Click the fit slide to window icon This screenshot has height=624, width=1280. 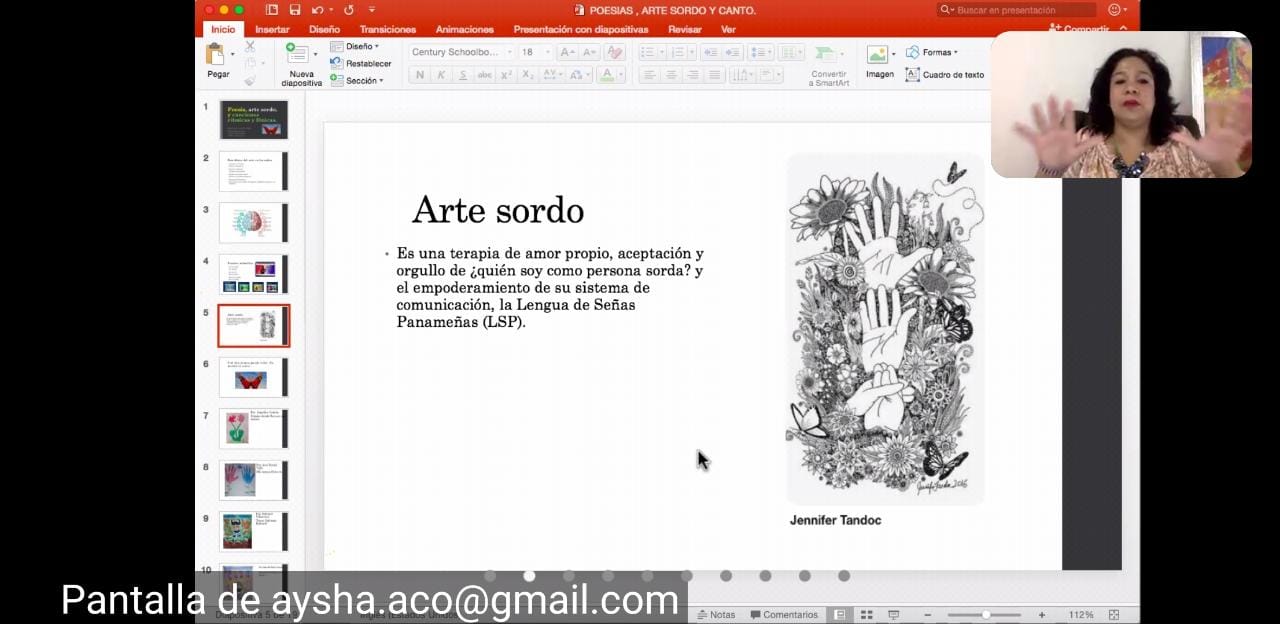1114,615
